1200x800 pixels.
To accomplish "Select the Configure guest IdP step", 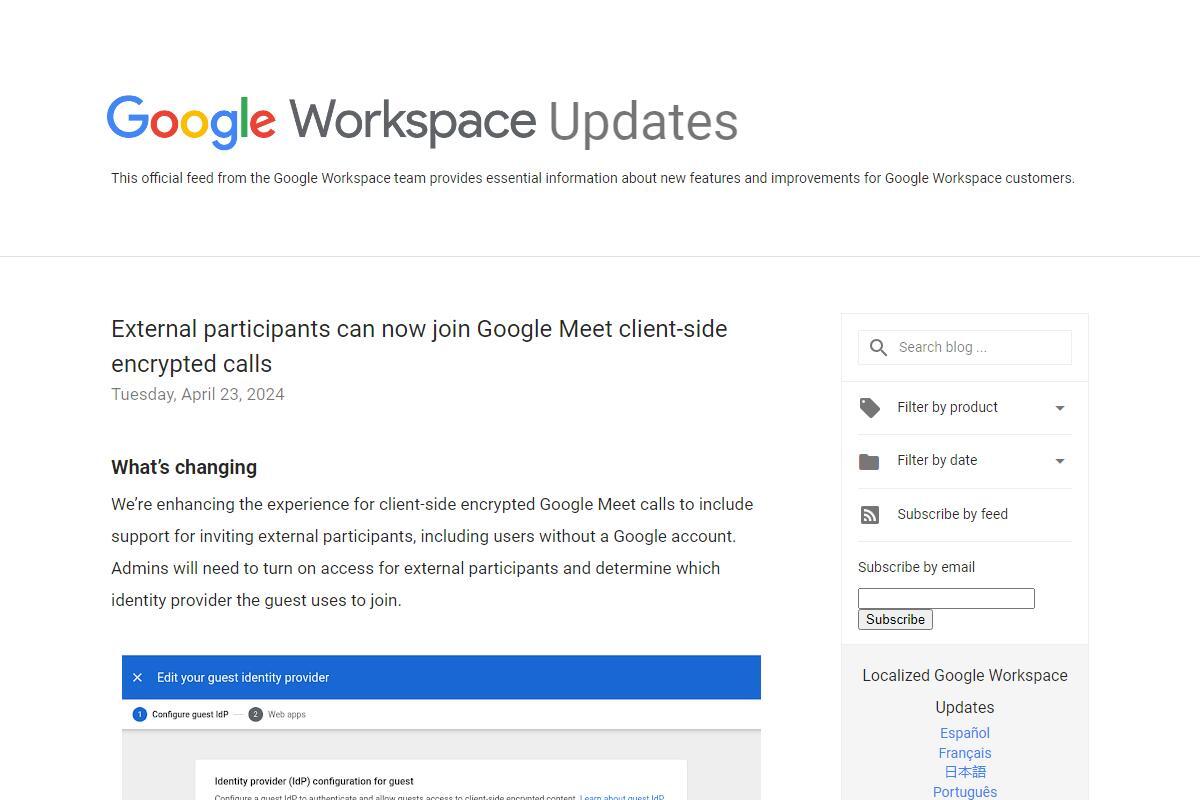I will coord(181,714).
